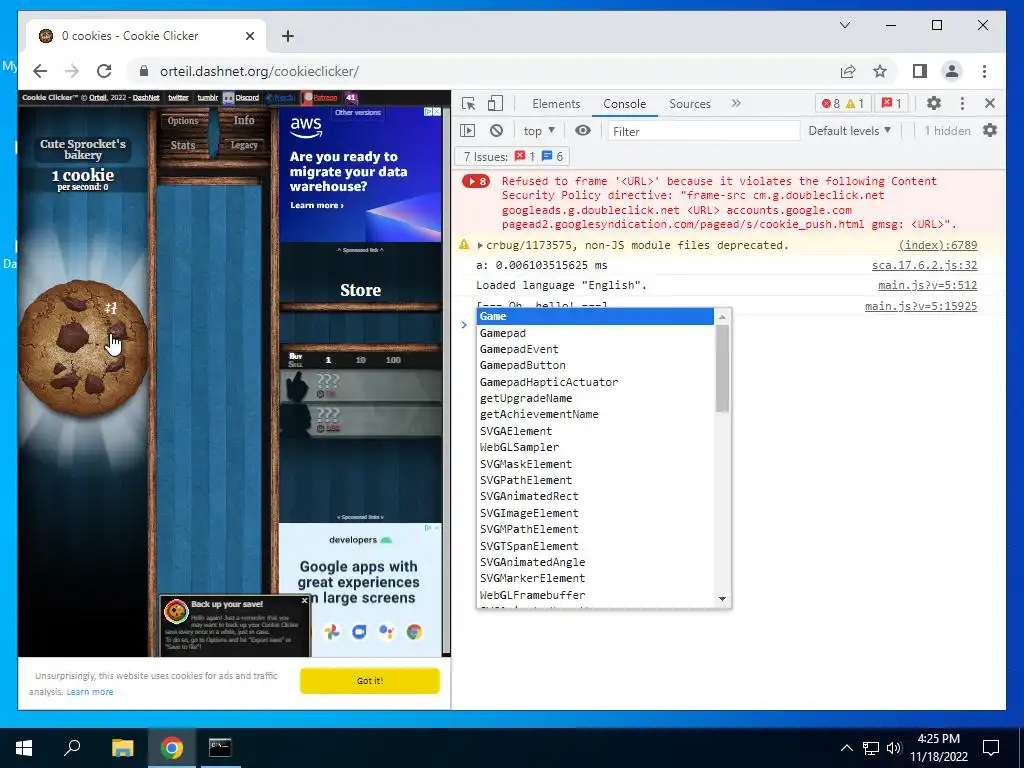Share this page icon in address bar
This screenshot has width=1024, height=768.
[x=848, y=71]
